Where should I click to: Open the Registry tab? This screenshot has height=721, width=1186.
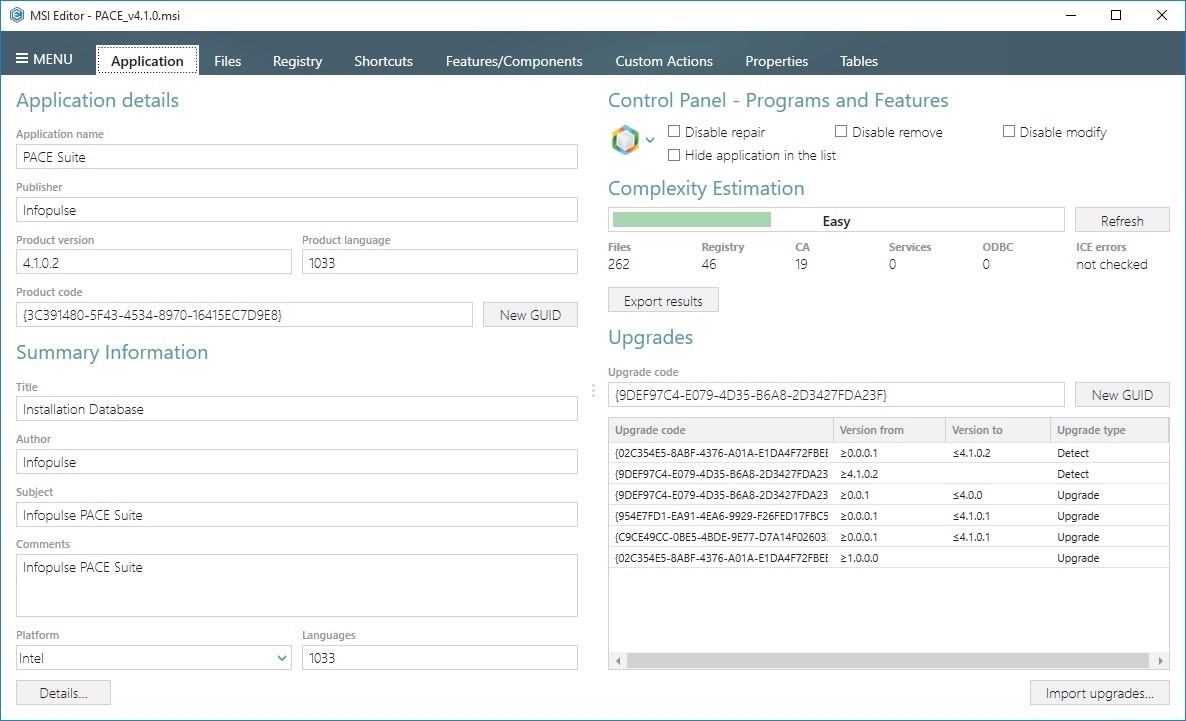(x=297, y=61)
